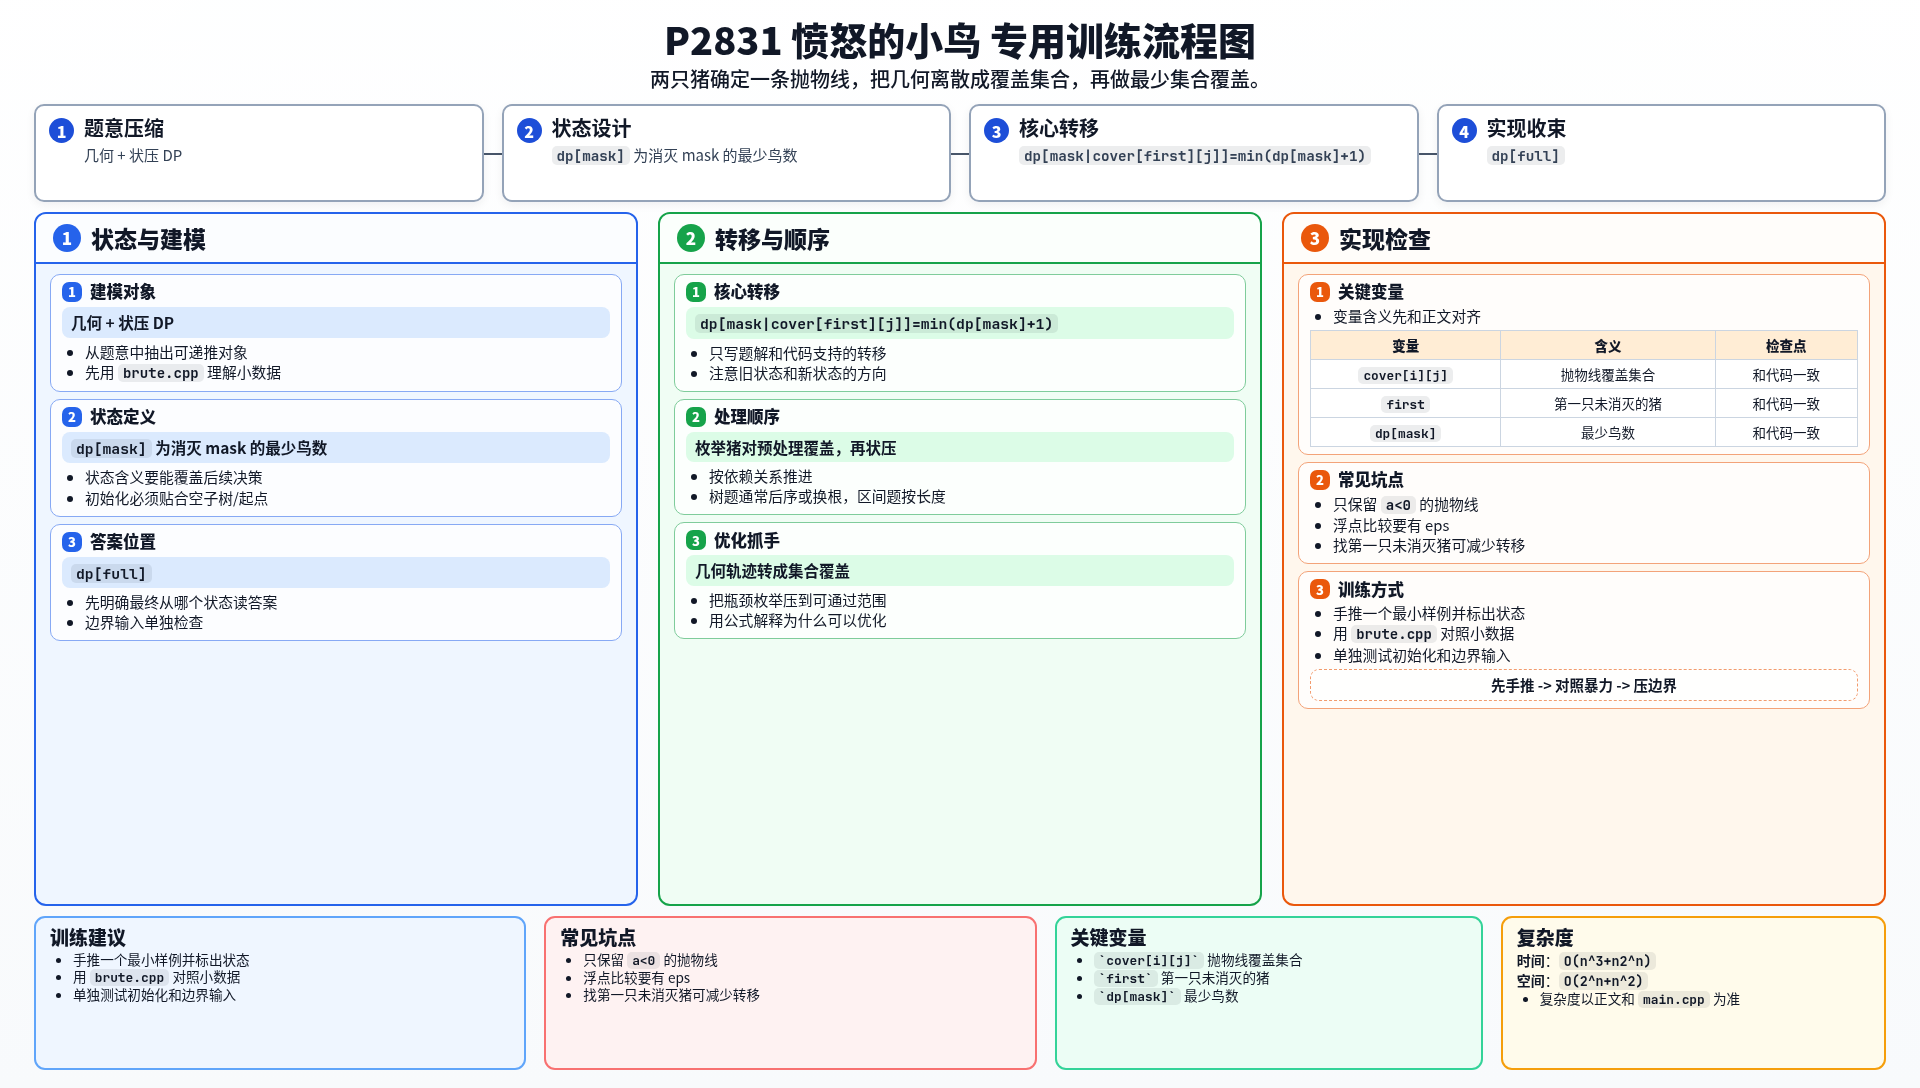The width and height of the screenshot is (1920, 1088).
Task: Select the blue circle 1 next to 状态与建模
Action: [x=67, y=238]
